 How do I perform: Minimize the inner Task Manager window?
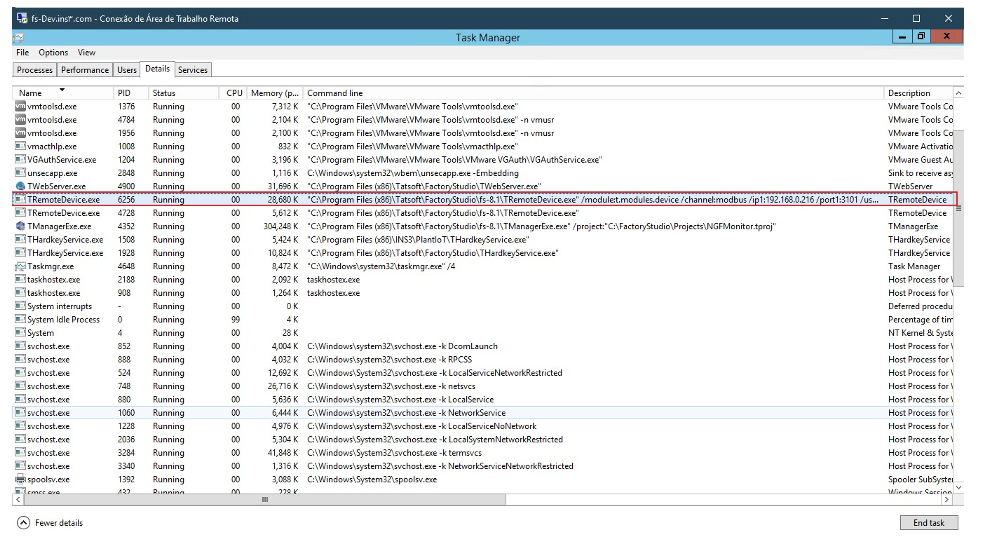coord(902,36)
